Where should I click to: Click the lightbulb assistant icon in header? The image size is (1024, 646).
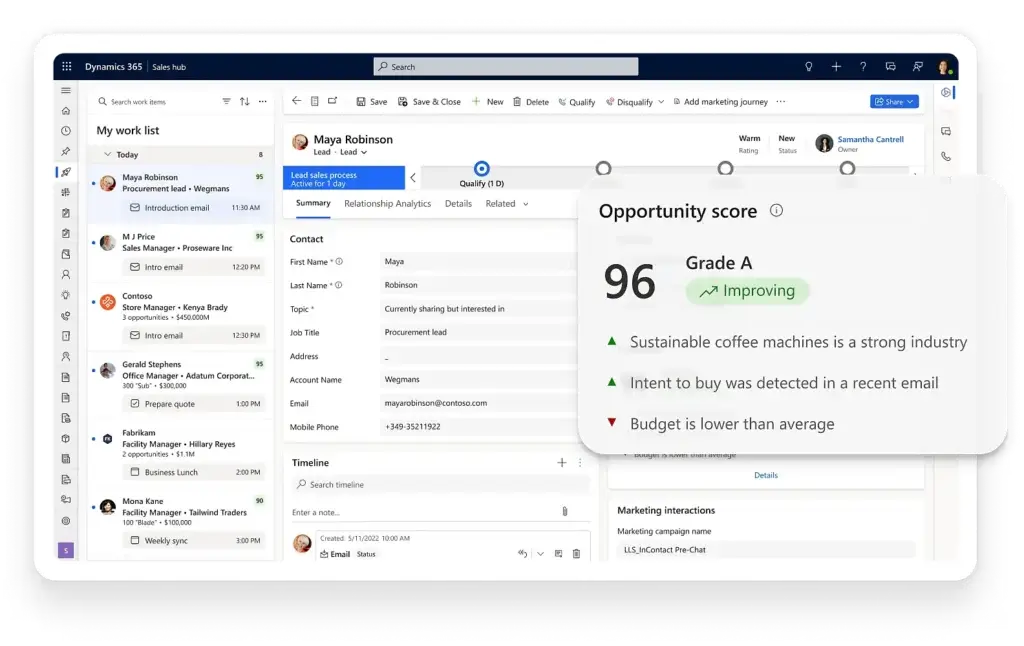click(808, 66)
